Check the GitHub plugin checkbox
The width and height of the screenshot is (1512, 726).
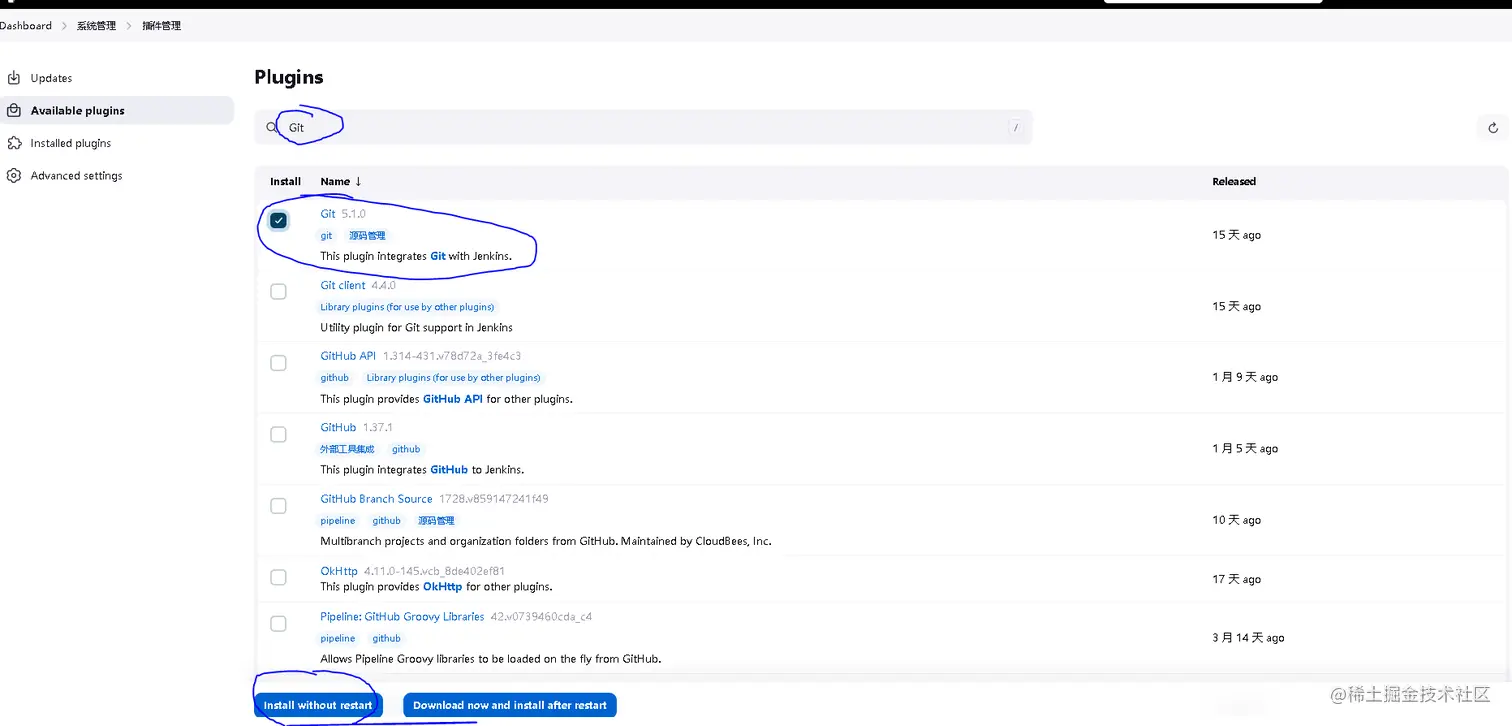(278, 434)
